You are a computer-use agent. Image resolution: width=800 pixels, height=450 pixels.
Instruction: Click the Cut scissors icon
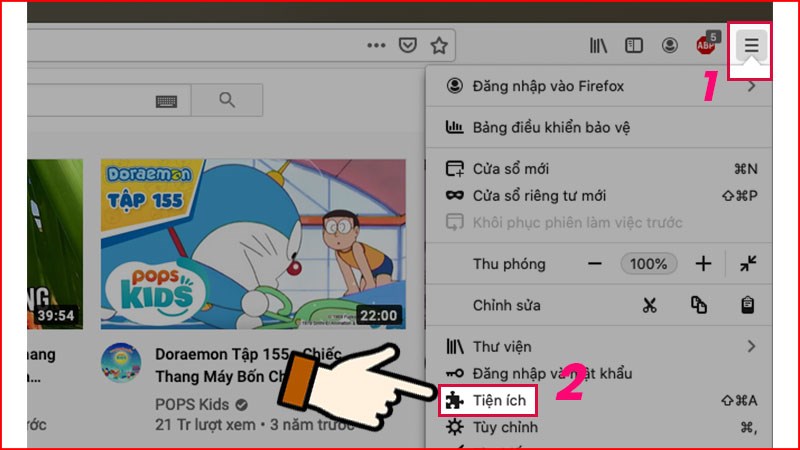[x=649, y=305]
